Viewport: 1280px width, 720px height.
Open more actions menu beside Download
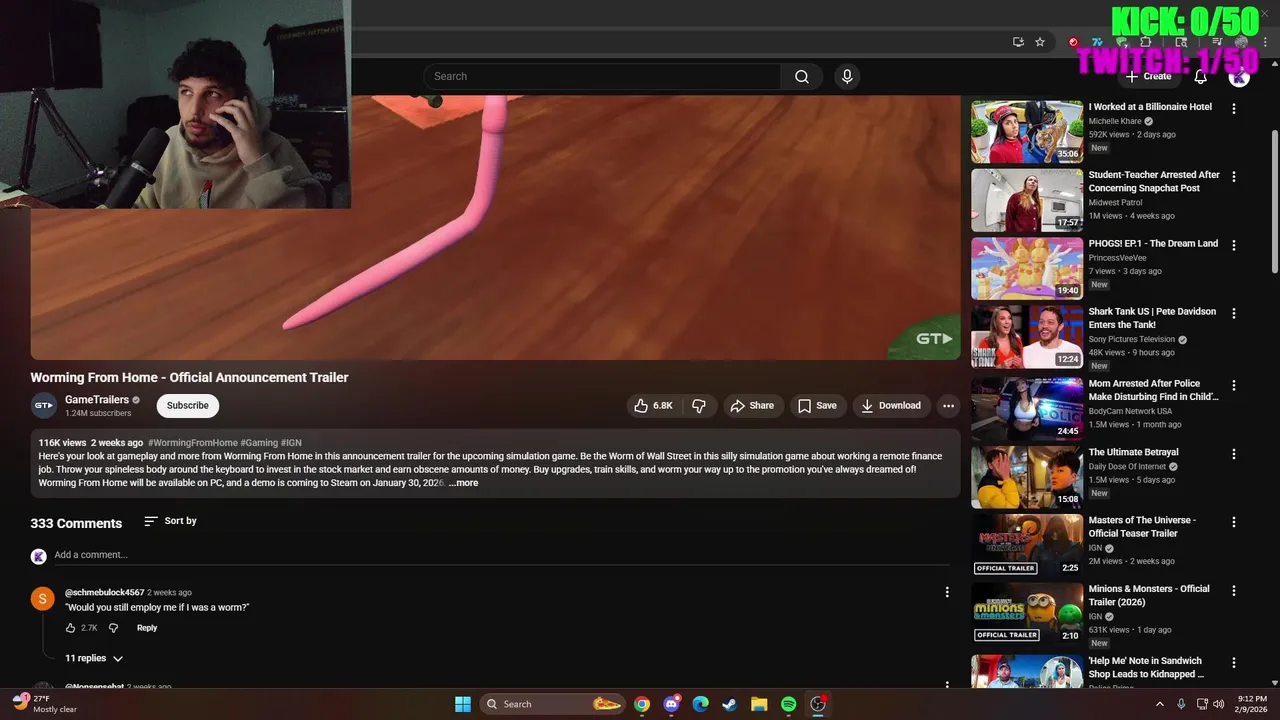(x=948, y=405)
